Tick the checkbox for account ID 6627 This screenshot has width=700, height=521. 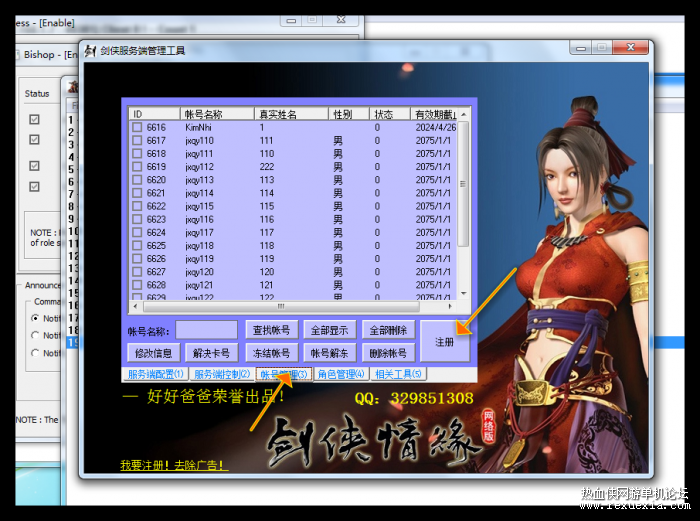[x=137, y=272]
